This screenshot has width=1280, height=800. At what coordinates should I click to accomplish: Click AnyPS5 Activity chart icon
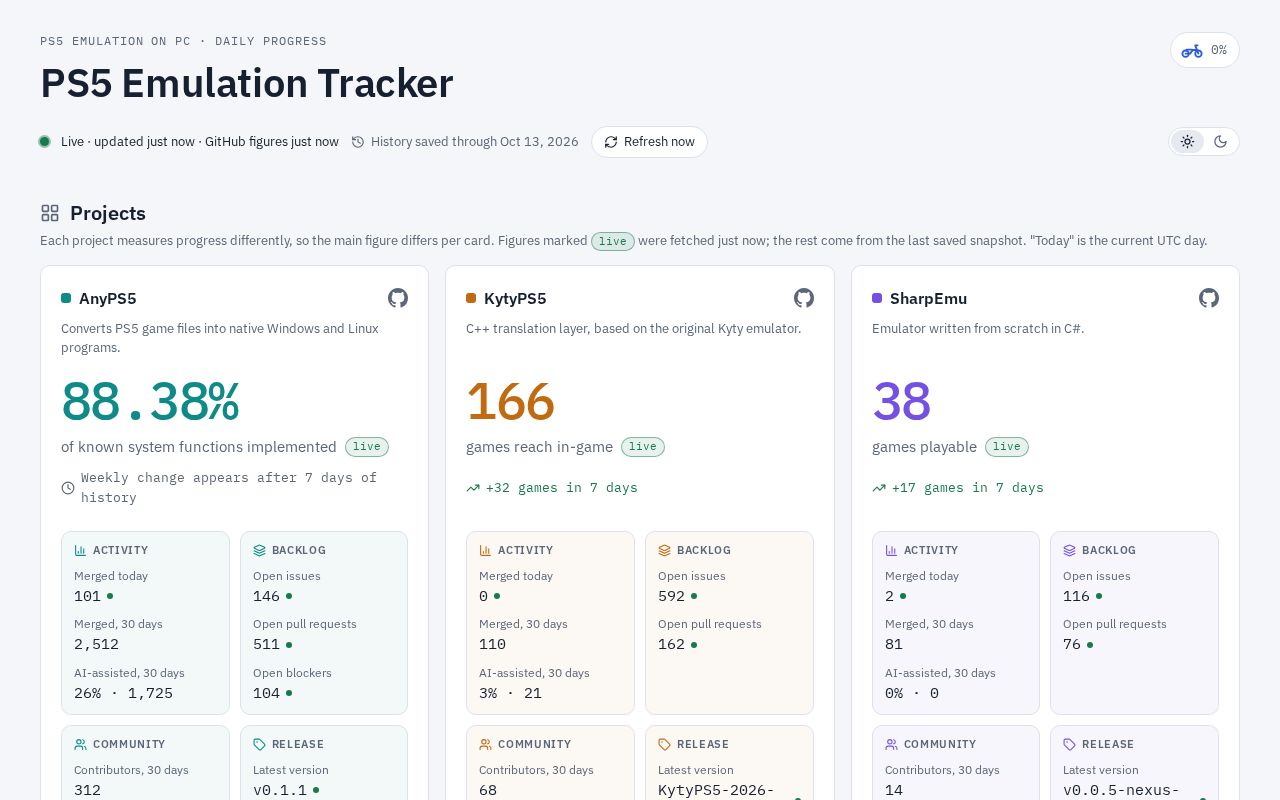[x=80, y=550]
